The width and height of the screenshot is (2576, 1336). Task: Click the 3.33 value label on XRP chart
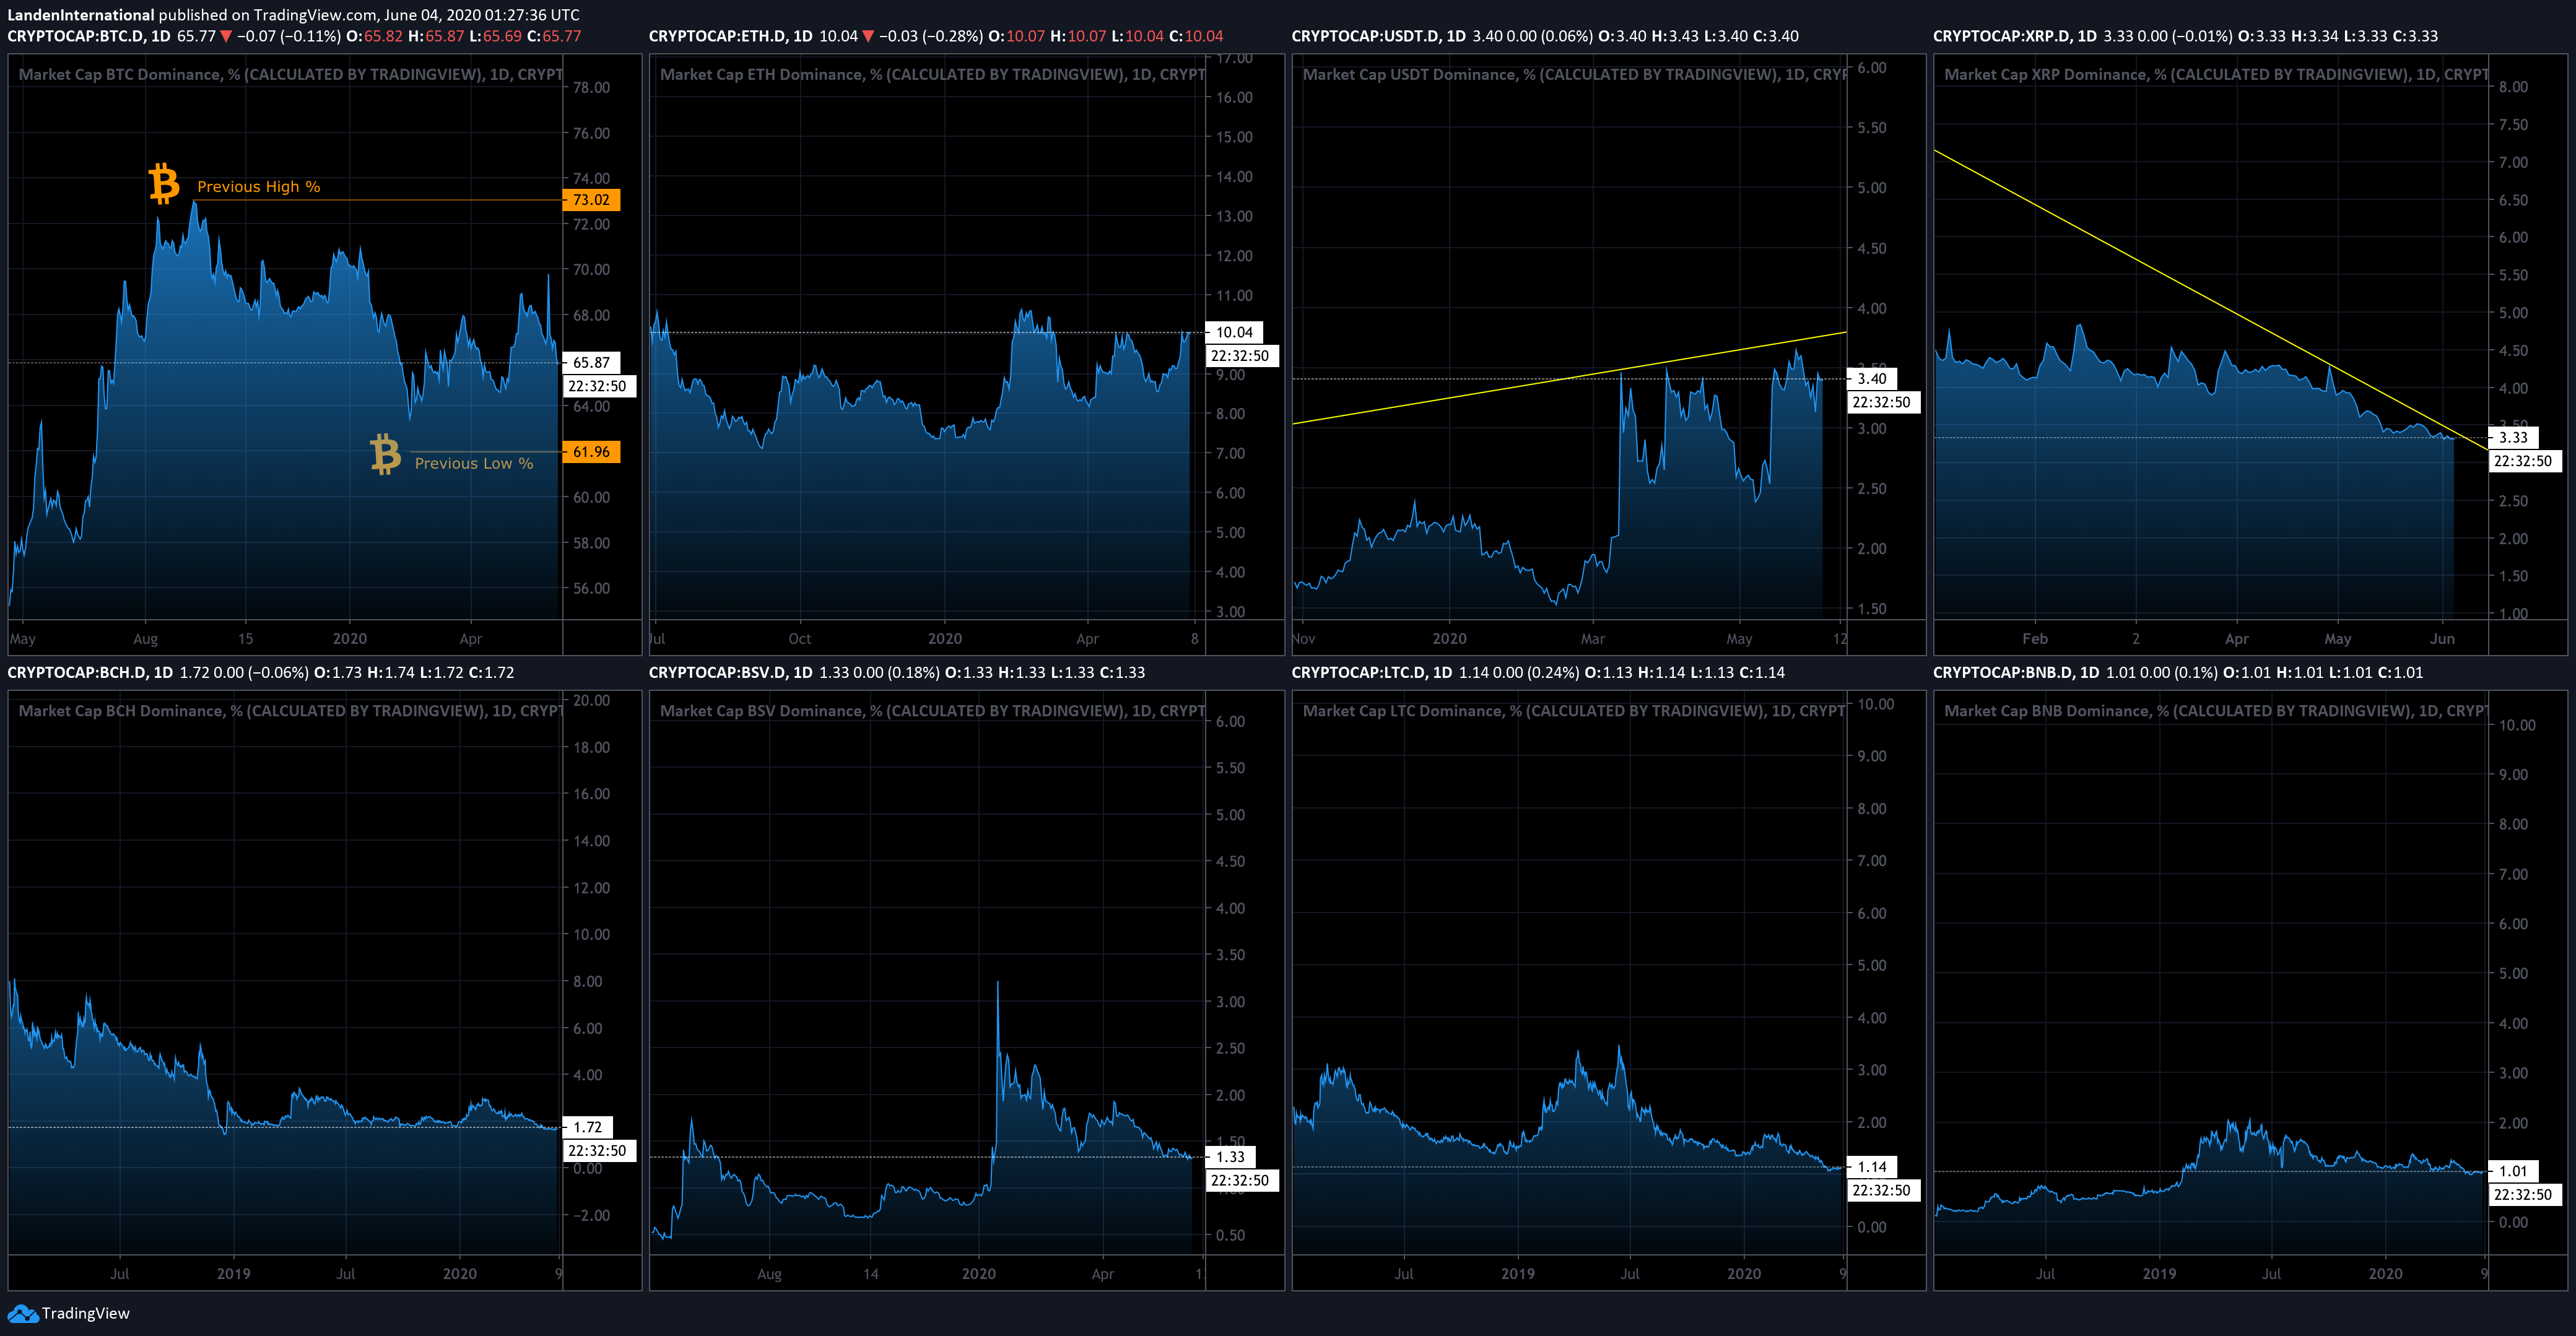tap(2513, 437)
